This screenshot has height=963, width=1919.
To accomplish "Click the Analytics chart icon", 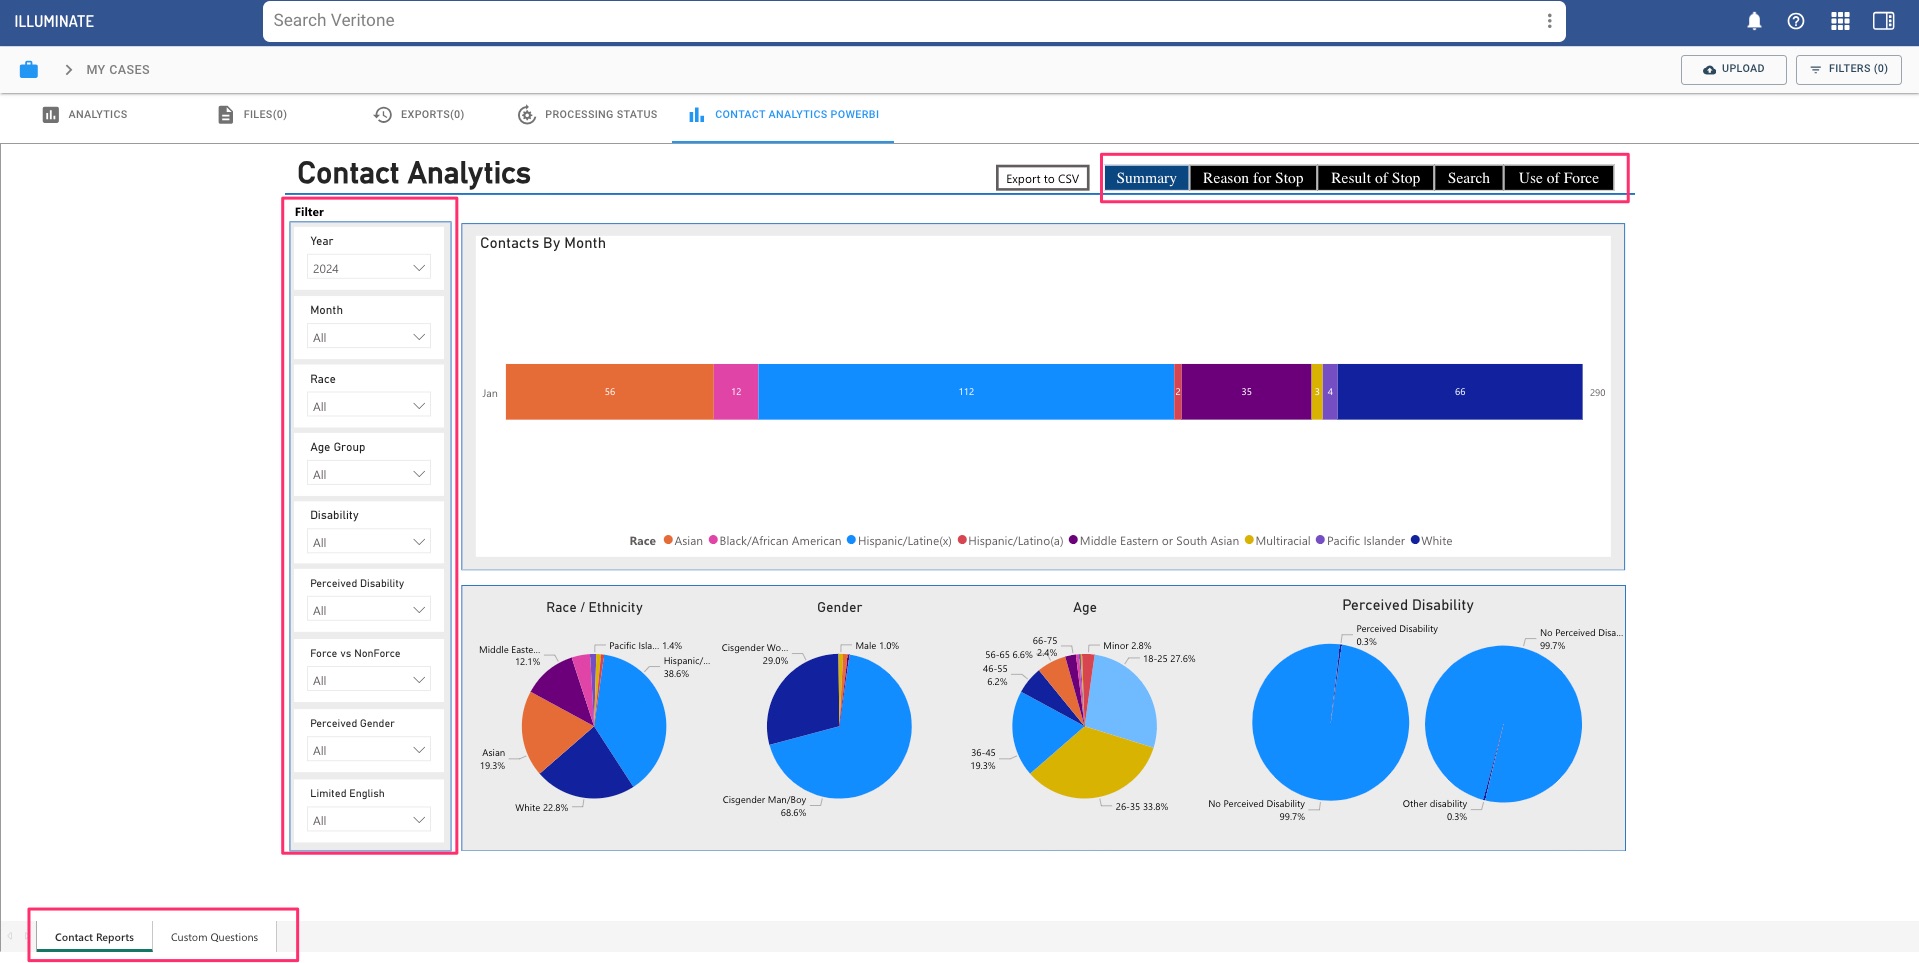I will click(50, 115).
